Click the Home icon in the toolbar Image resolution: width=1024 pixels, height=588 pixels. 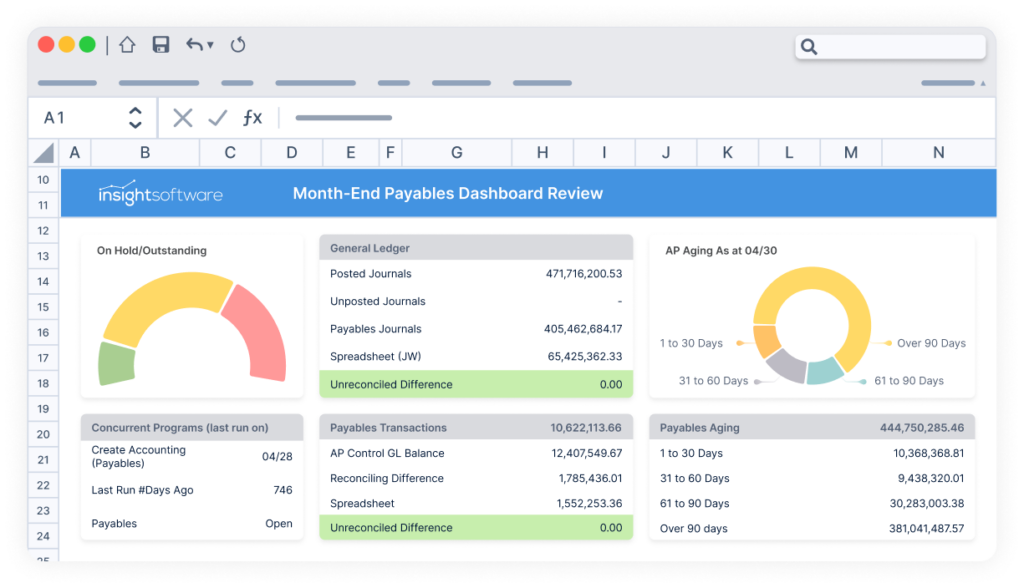coord(127,44)
